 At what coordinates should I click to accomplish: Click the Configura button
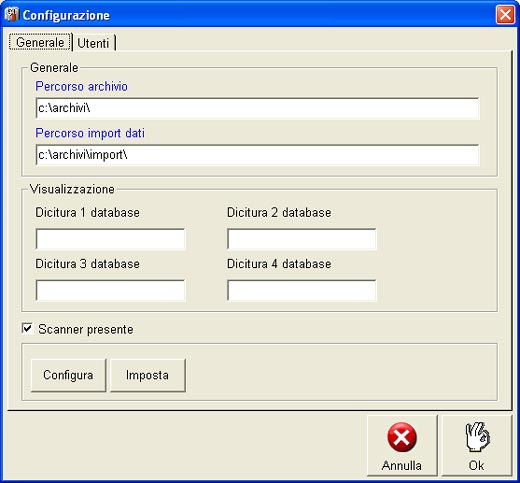(x=68, y=375)
